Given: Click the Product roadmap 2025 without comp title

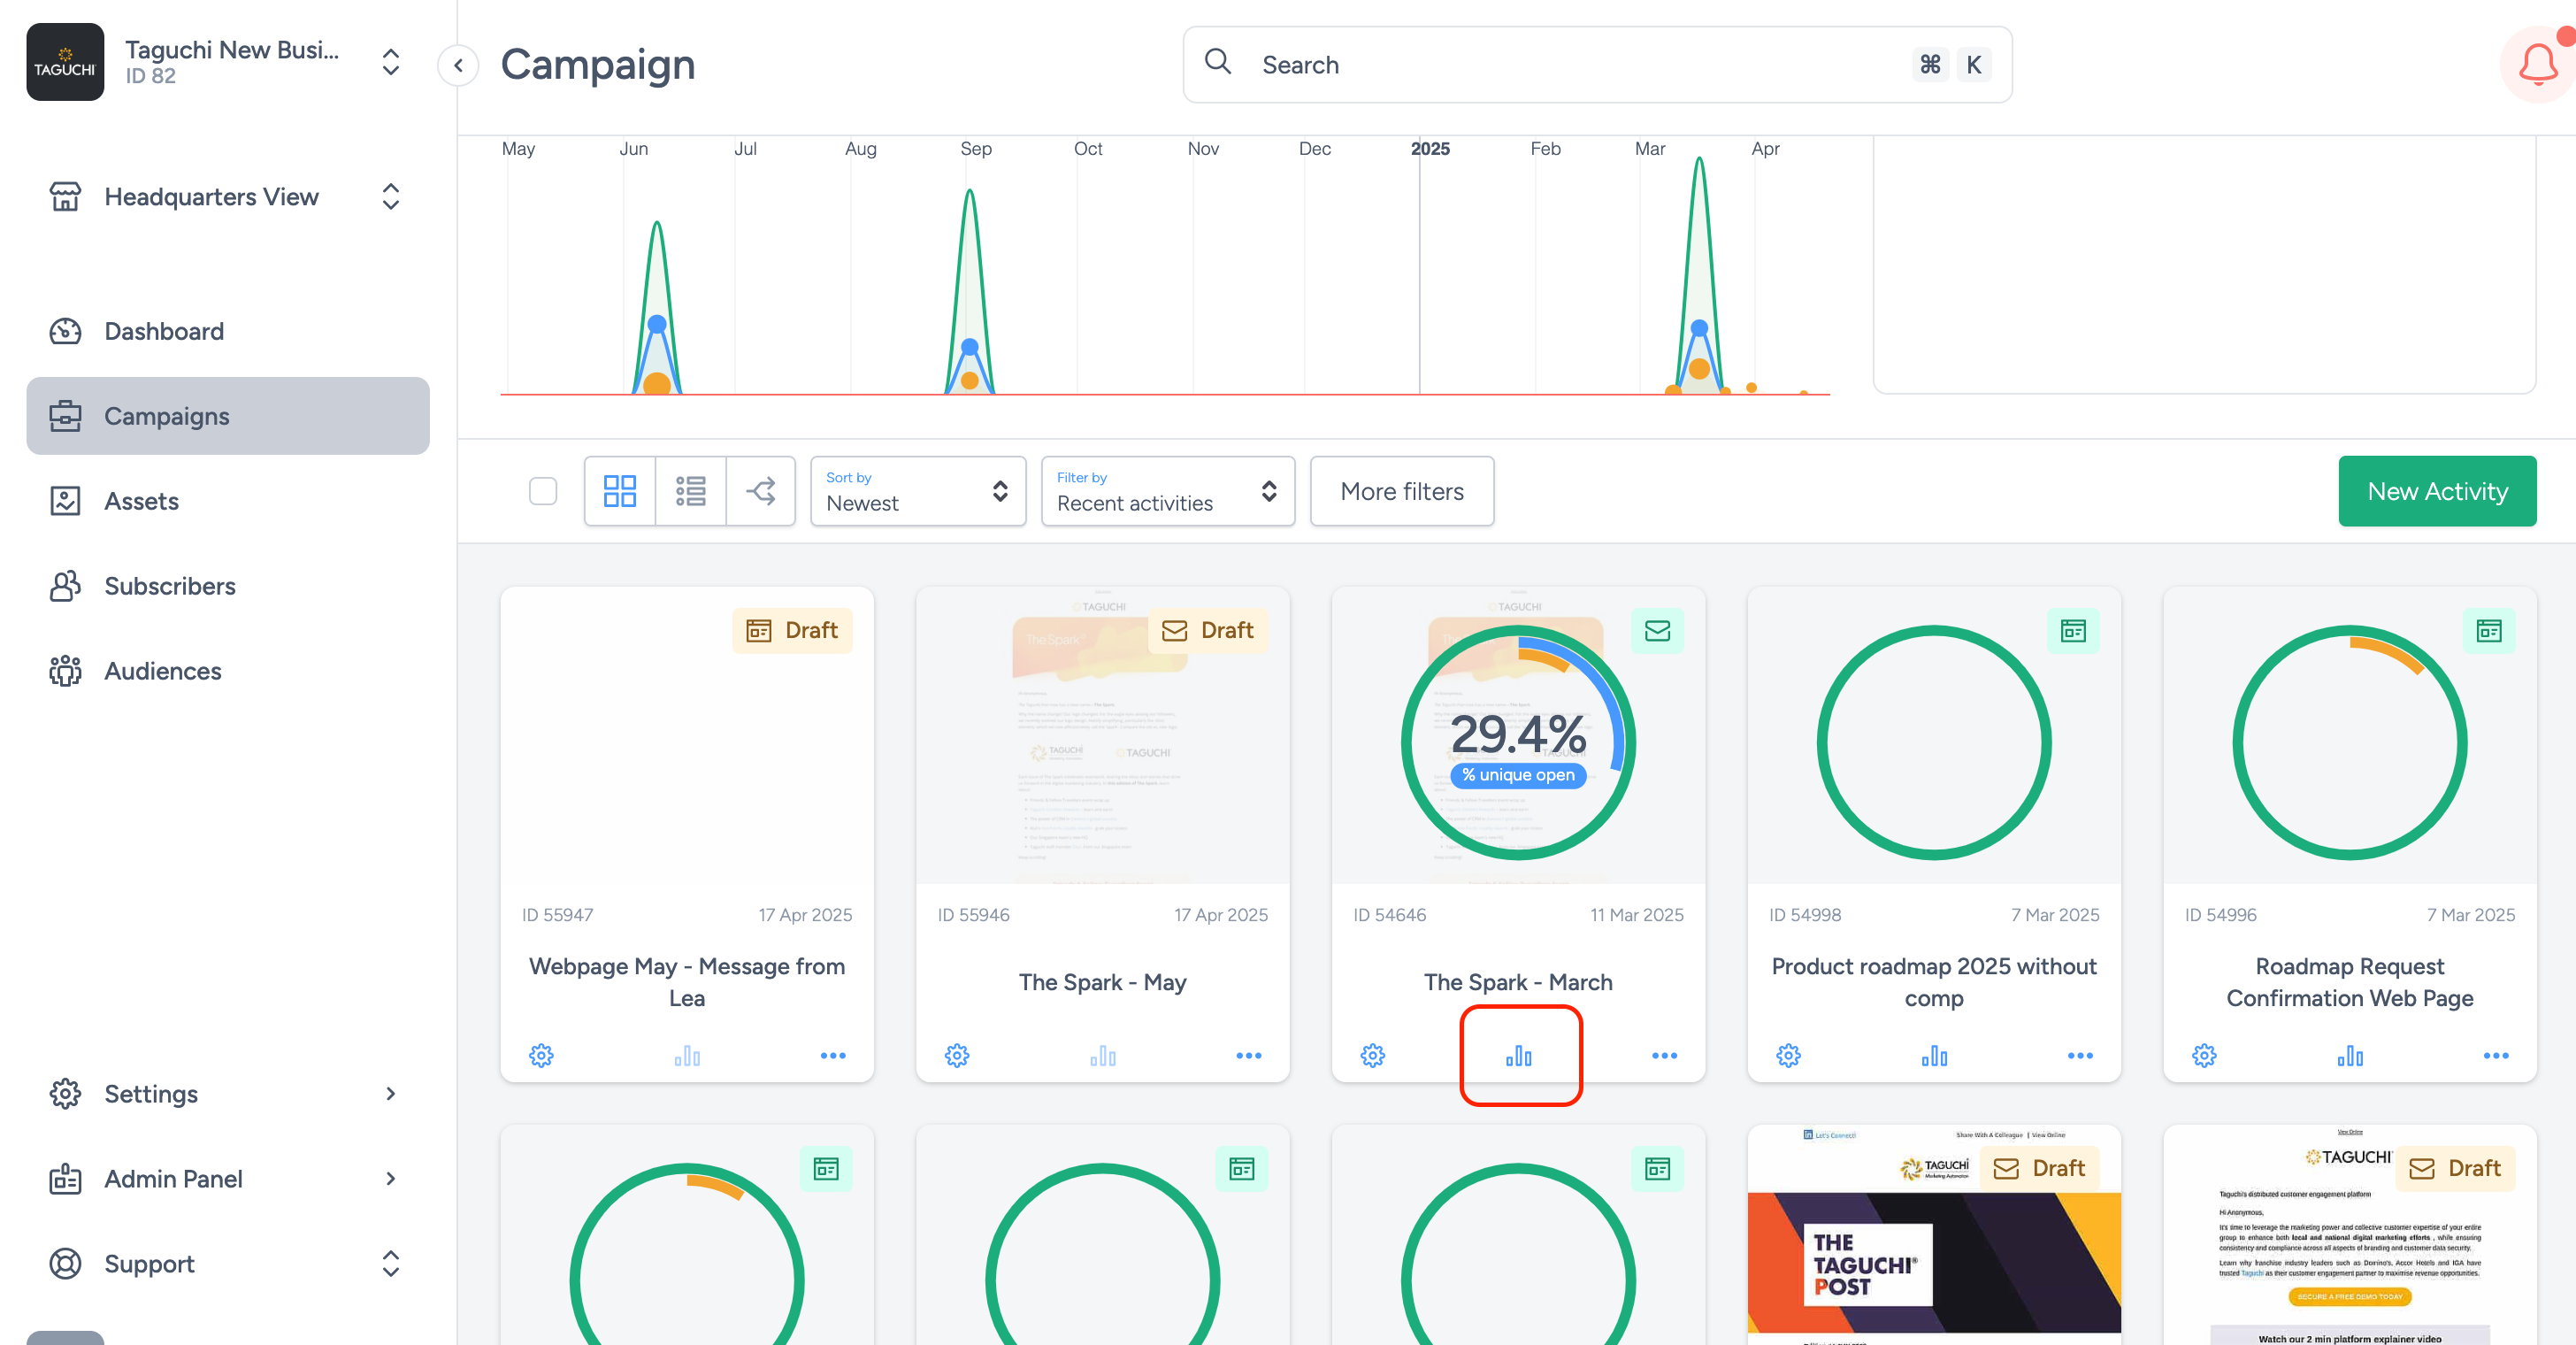Looking at the screenshot, I should coord(1934,982).
